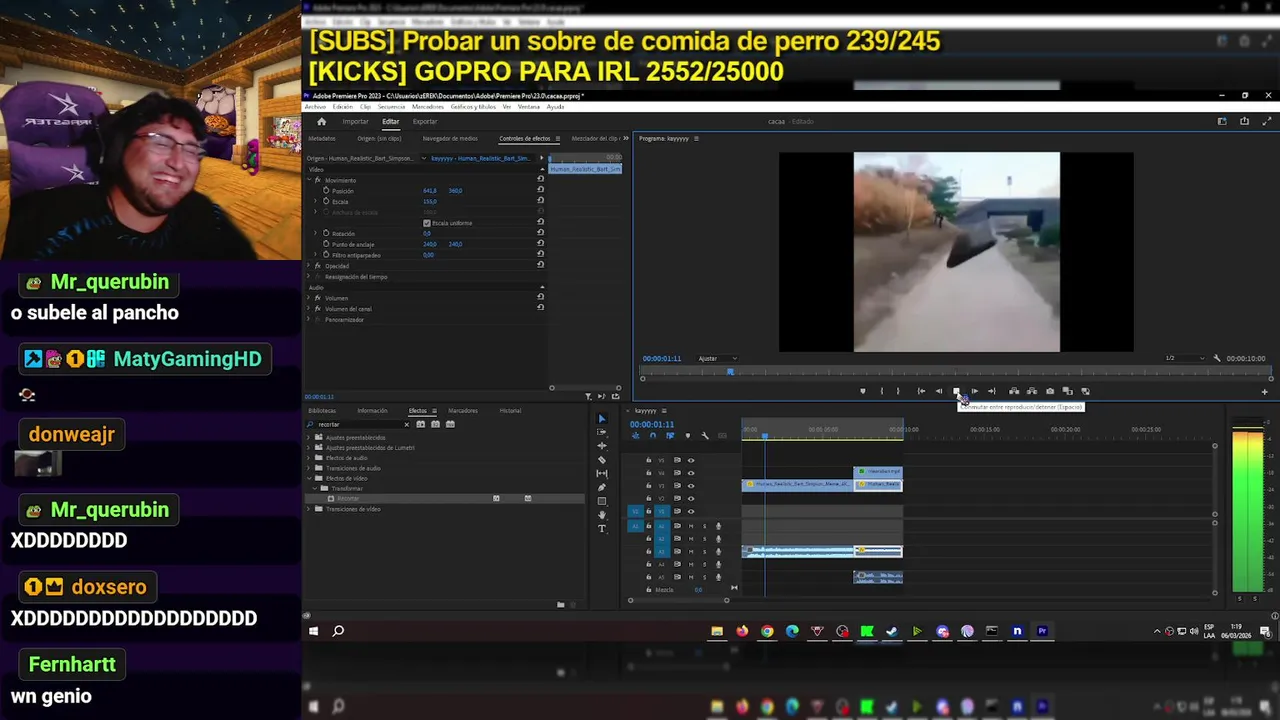Clear the recortar search field
Viewport: 1280px width, 720px height.
coord(406,424)
